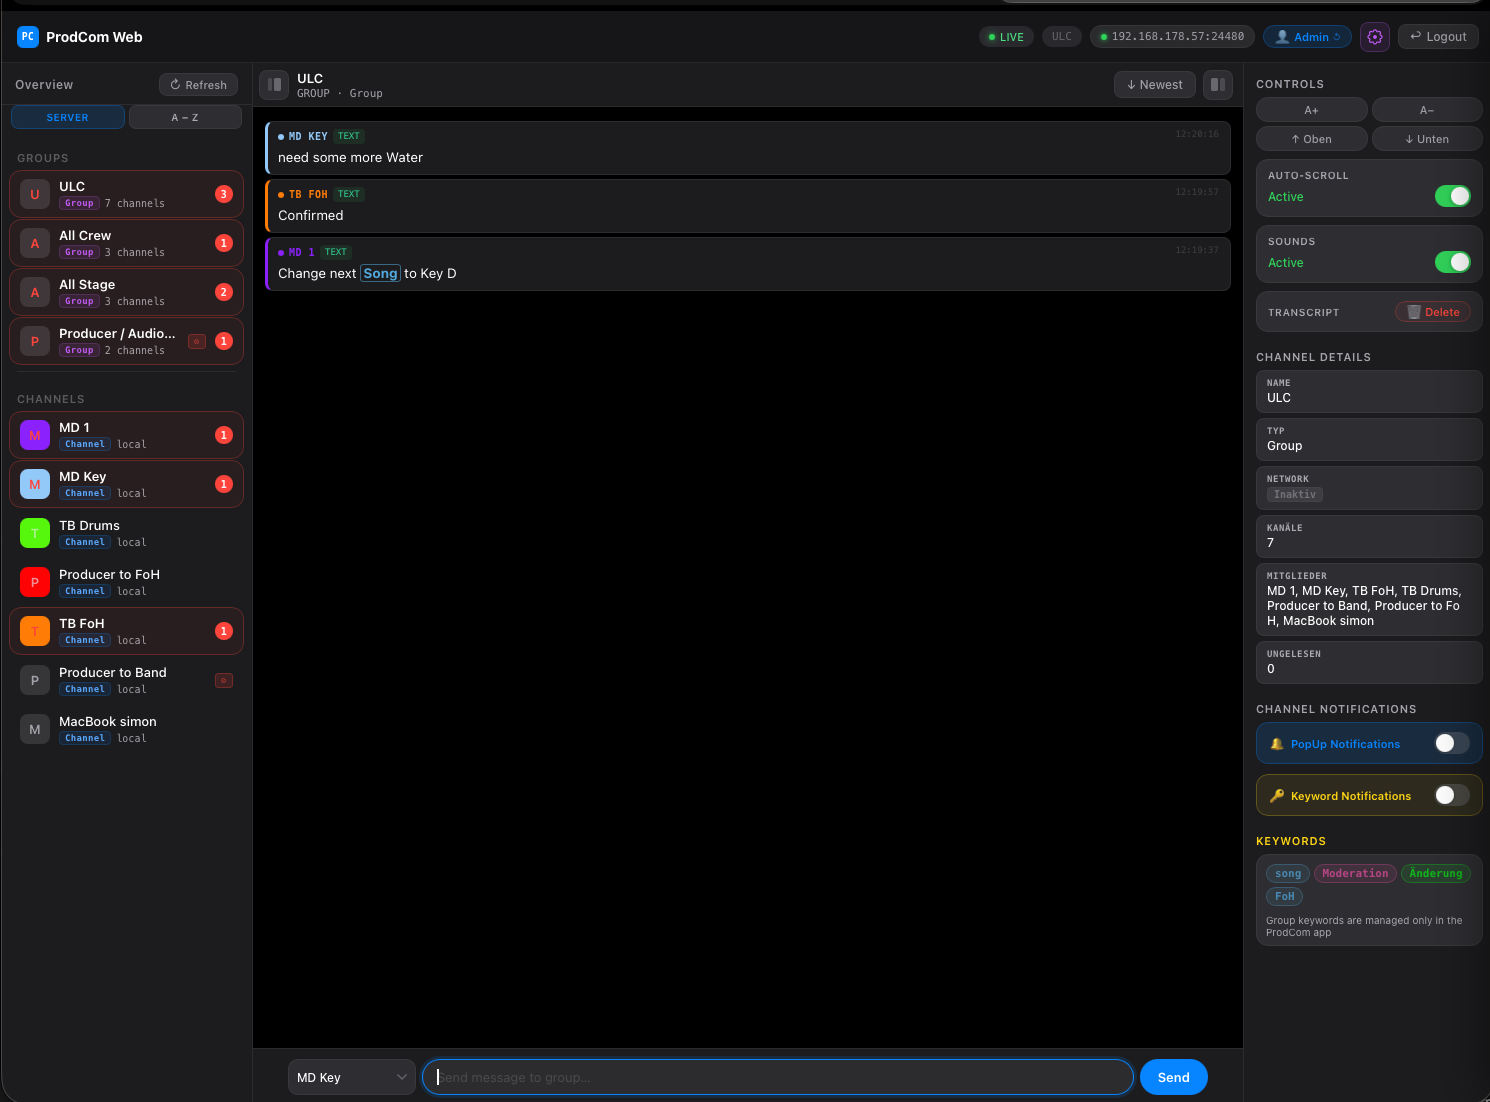Click the purple MD 1 channel avatar
The image size is (1490, 1102).
click(35, 435)
